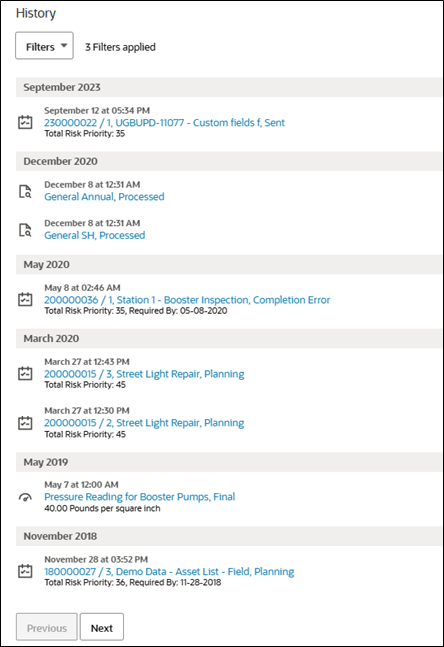
Task: Click the calendar icon beside 180000027 / 3
Action: tap(25, 571)
